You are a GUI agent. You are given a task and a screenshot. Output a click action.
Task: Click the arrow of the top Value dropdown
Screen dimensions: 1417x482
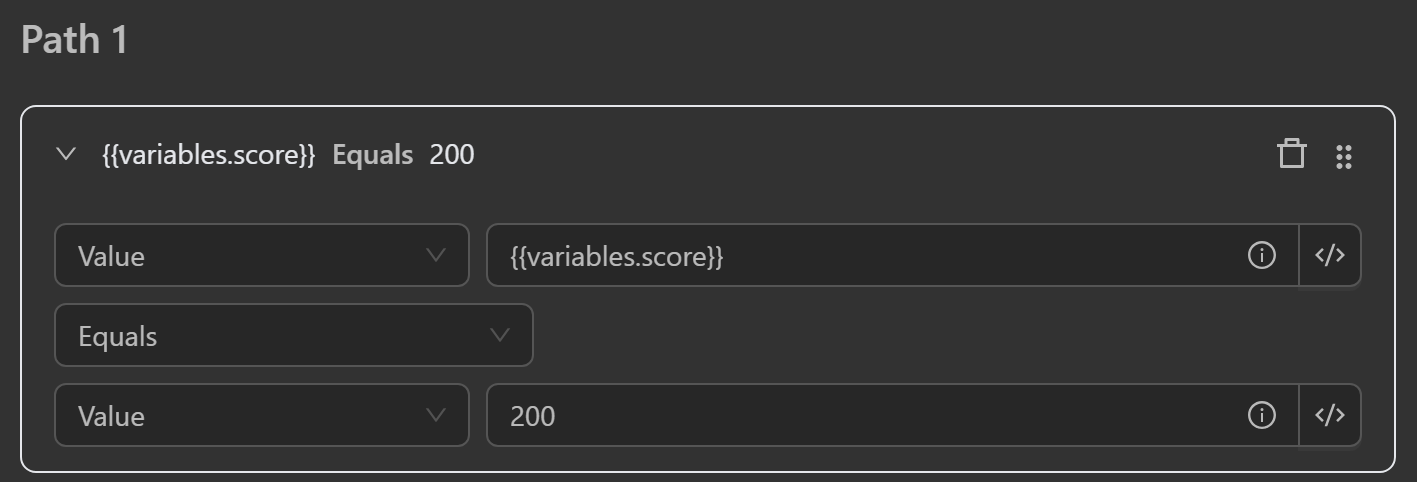pyautogui.click(x=436, y=255)
